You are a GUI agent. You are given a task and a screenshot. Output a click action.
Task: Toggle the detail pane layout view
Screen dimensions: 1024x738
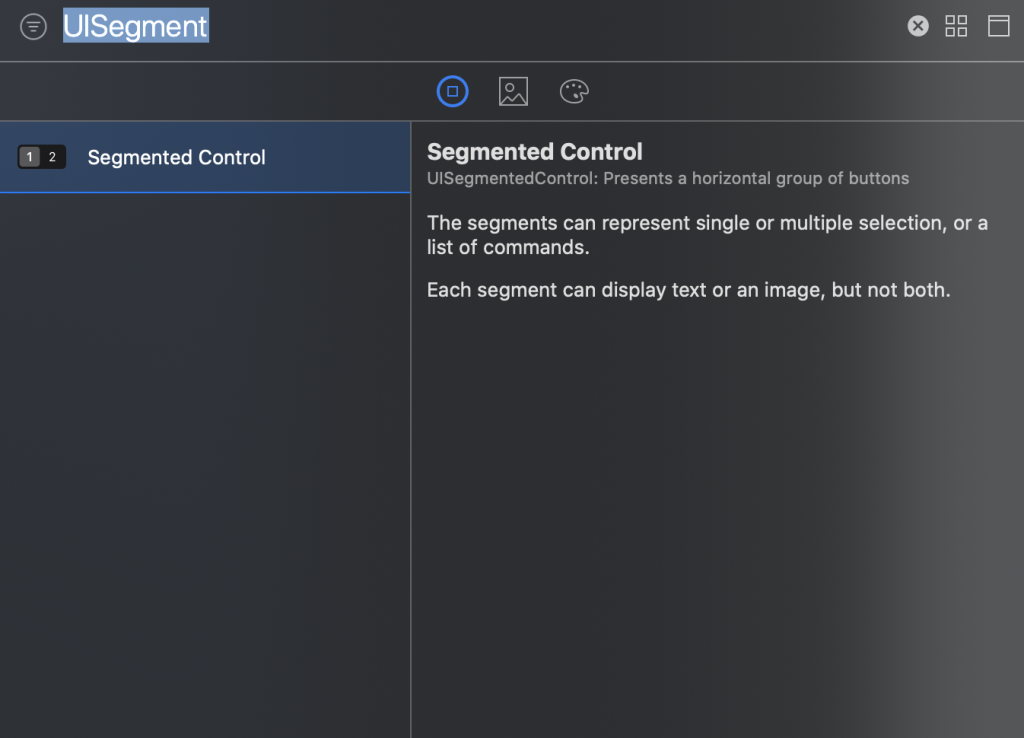998,26
